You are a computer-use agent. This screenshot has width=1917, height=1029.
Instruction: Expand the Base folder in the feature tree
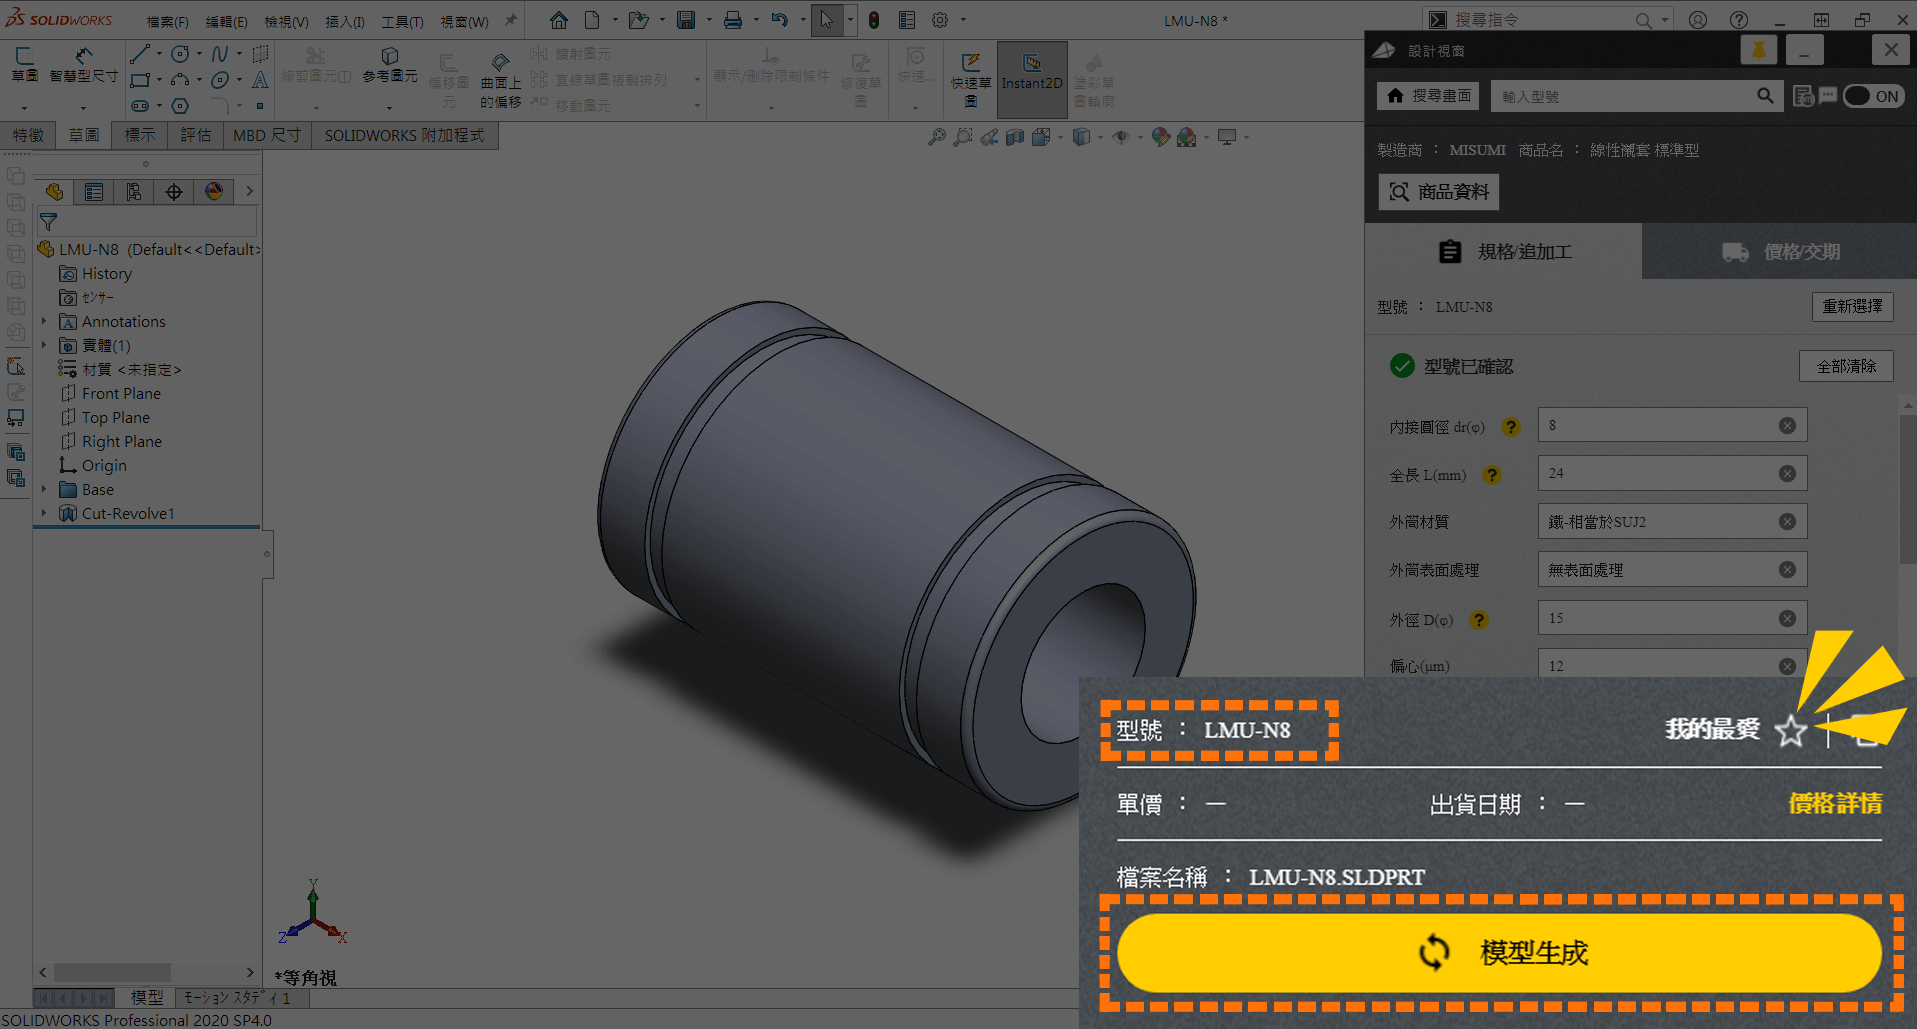(44, 489)
